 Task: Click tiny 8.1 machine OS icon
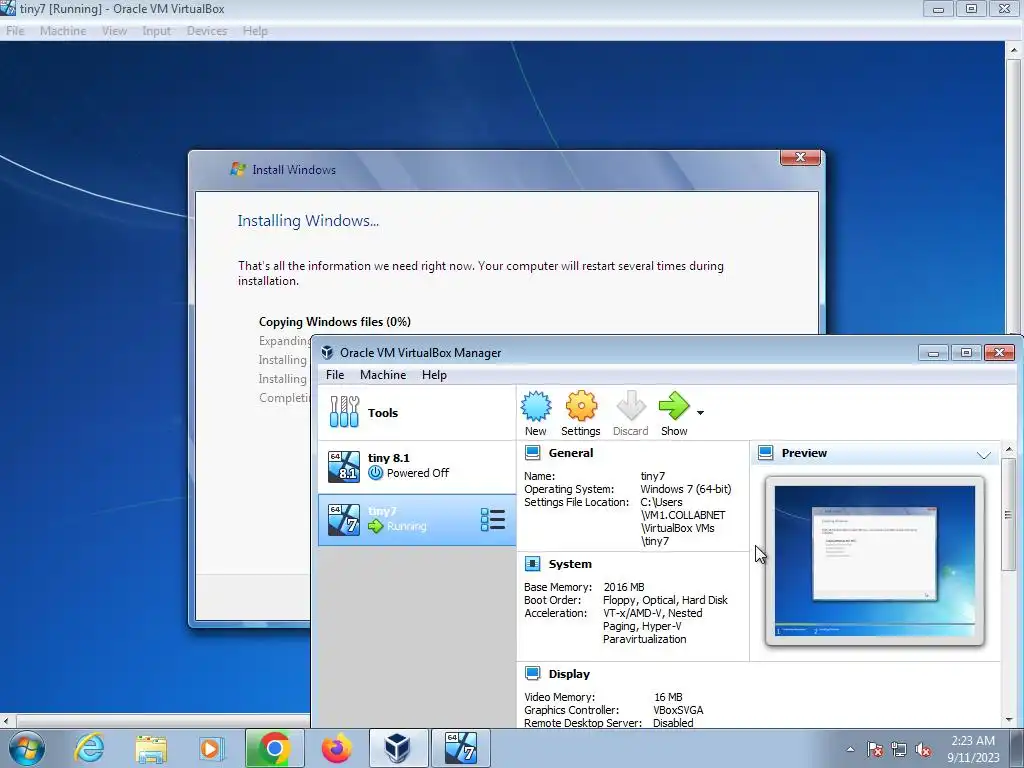pos(344,466)
